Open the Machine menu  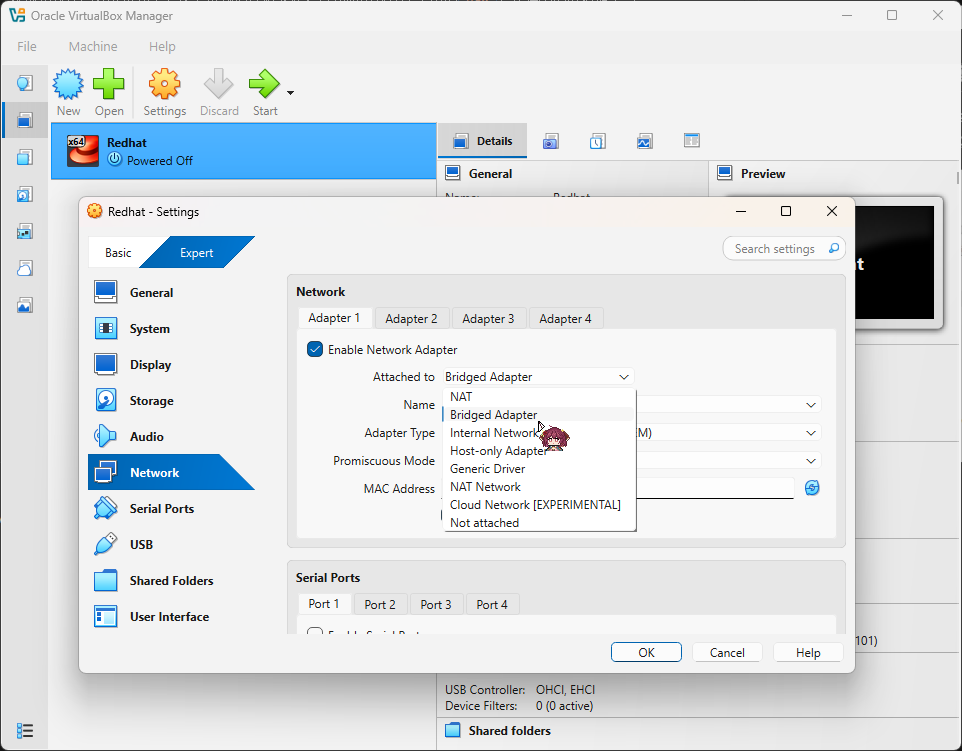point(92,46)
